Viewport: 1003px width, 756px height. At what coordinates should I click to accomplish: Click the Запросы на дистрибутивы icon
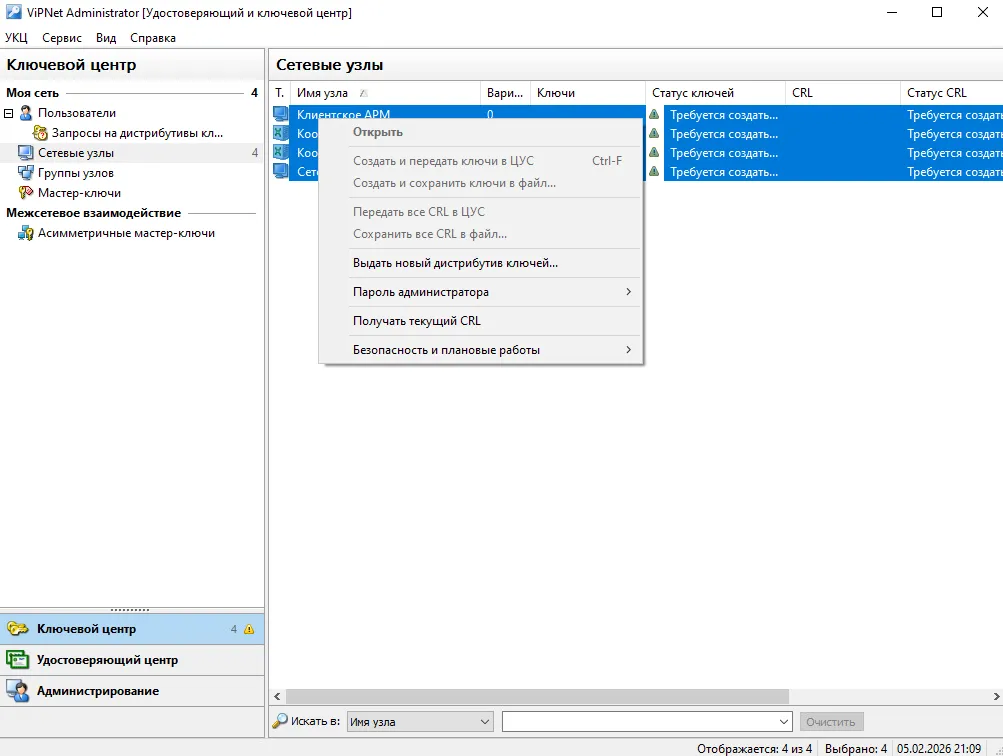coord(40,133)
